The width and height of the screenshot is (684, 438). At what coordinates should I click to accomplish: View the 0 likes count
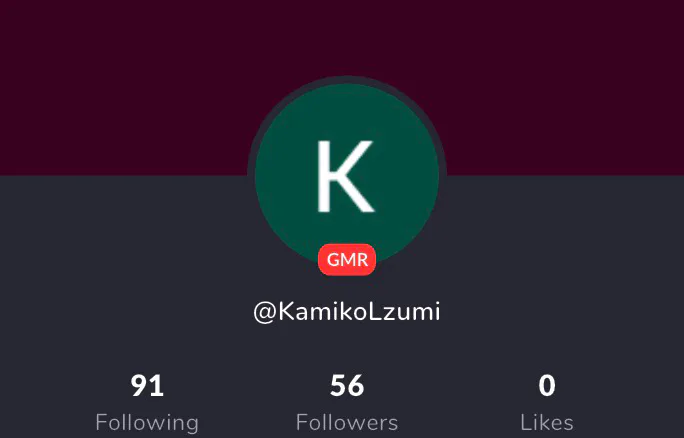click(x=547, y=386)
